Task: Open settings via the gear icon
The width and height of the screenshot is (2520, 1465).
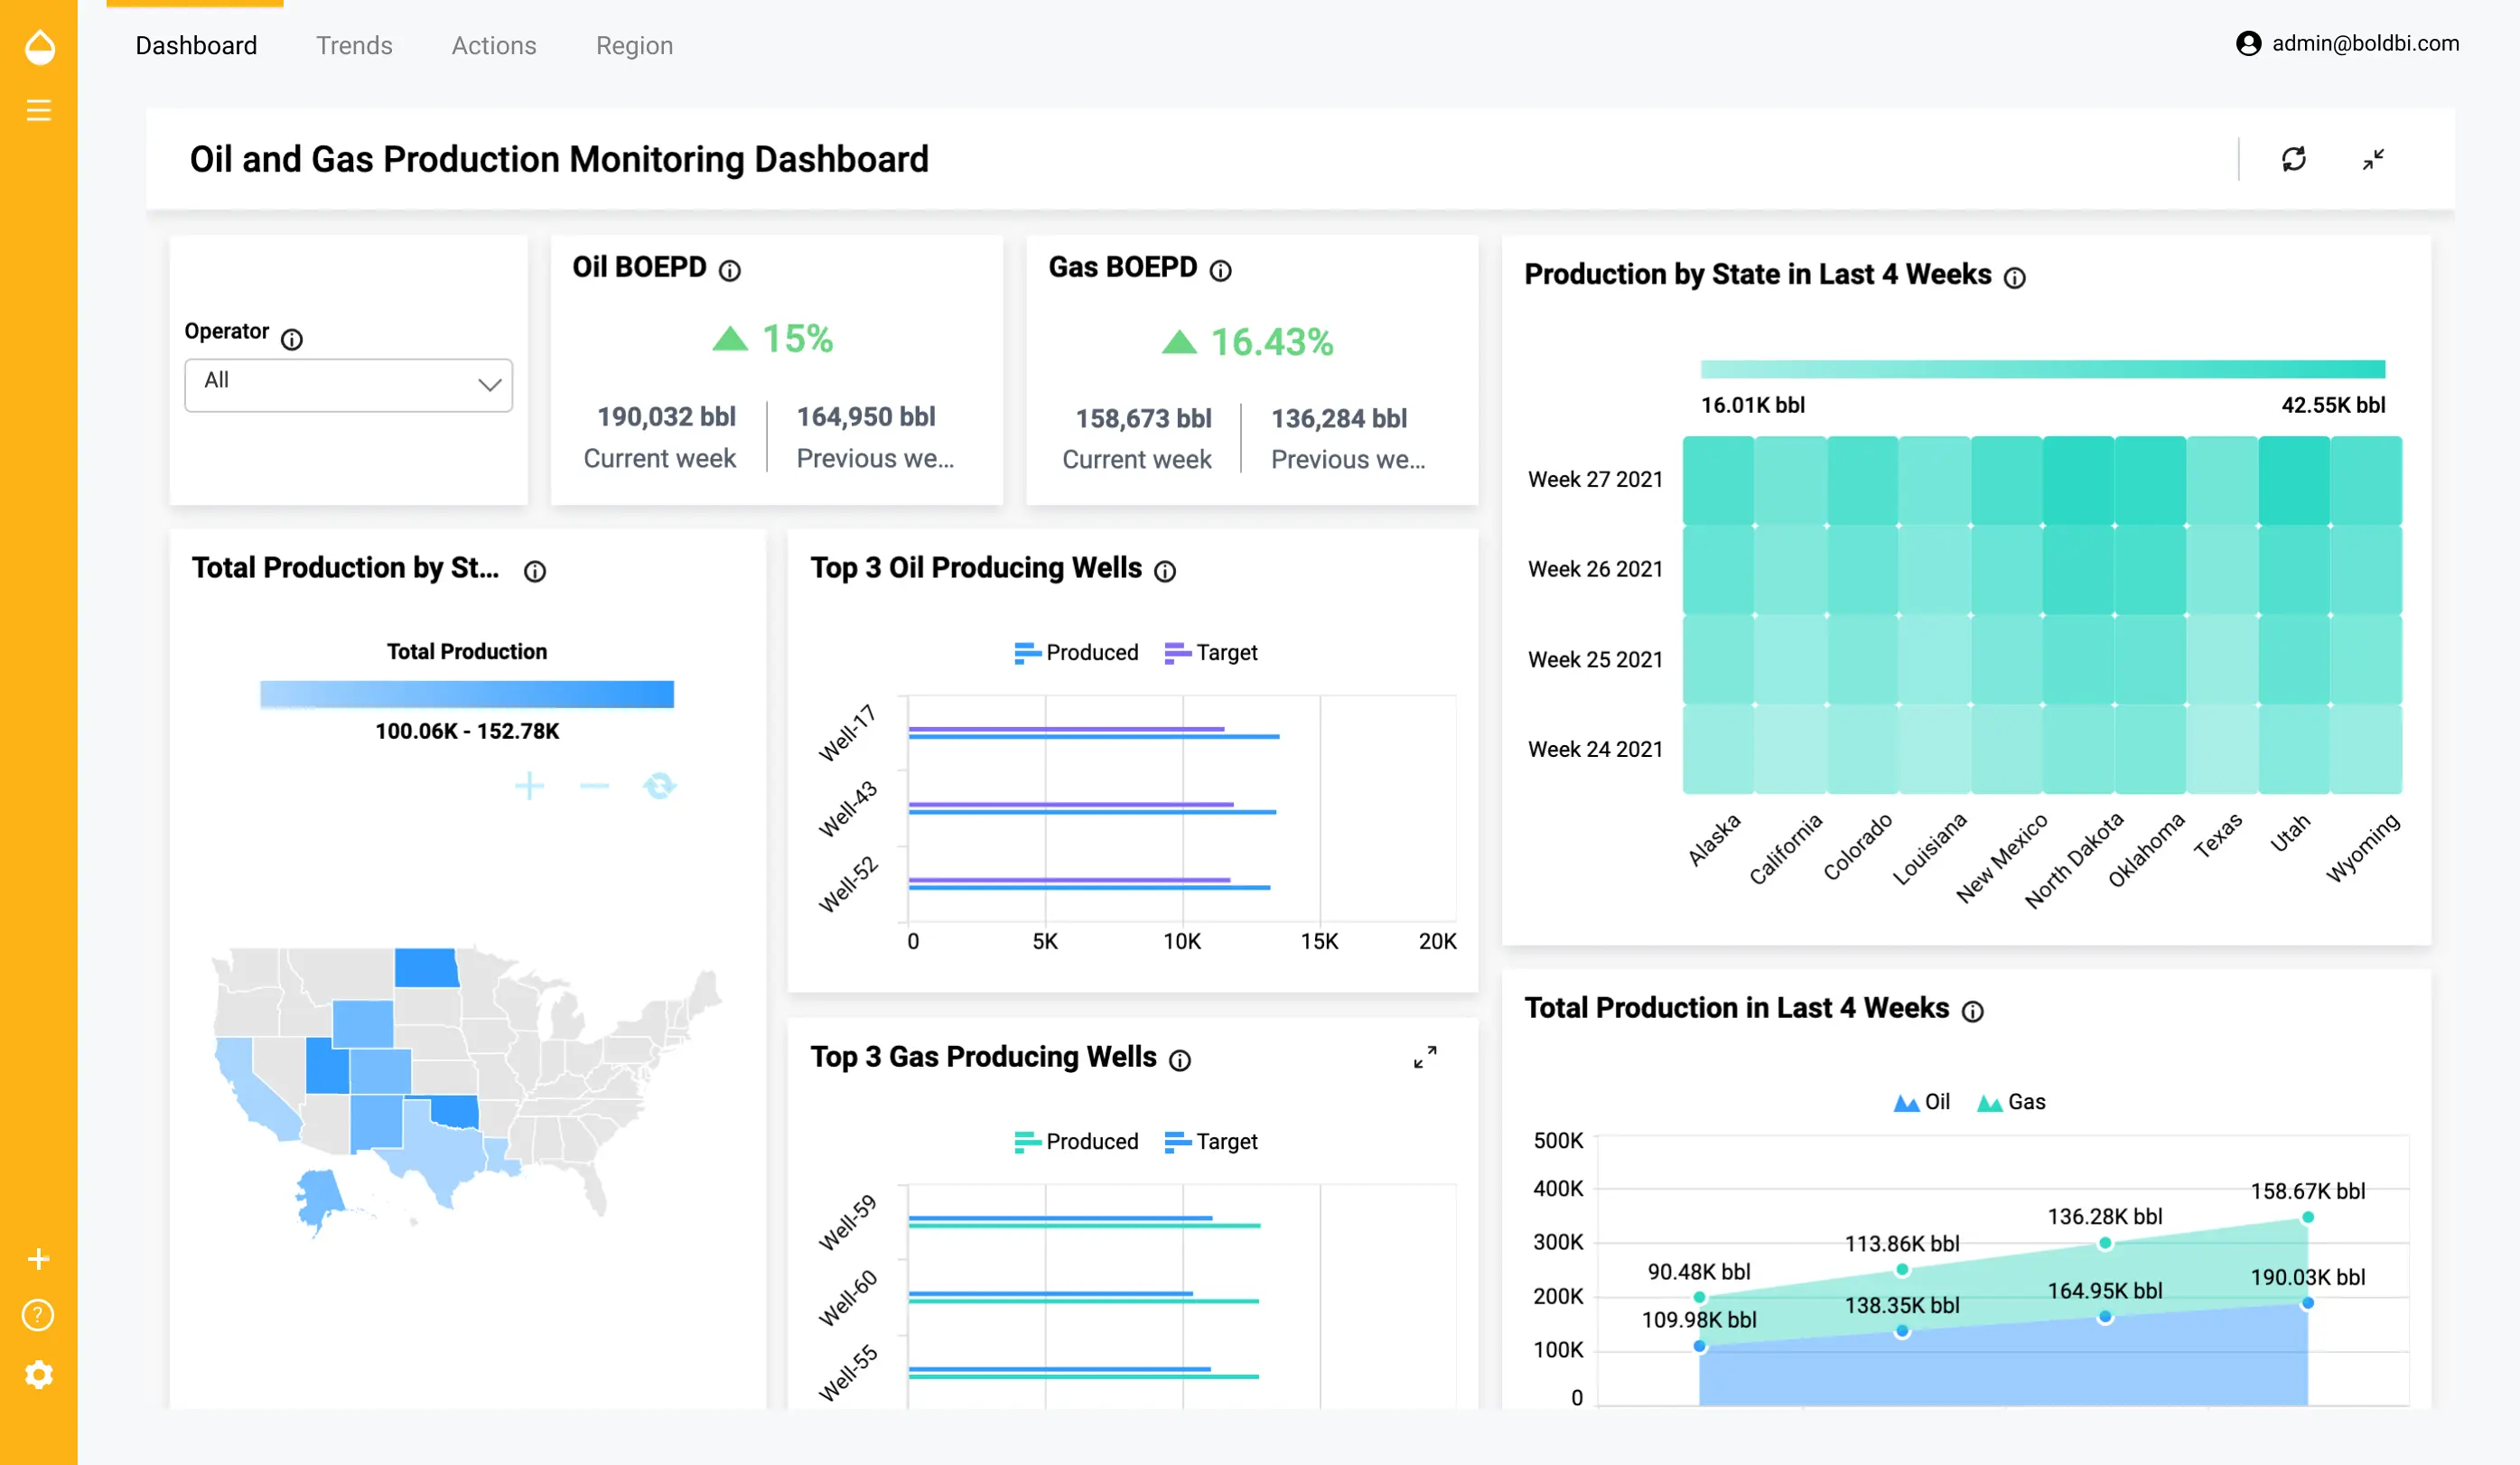Action: pyautogui.click(x=38, y=1373)
